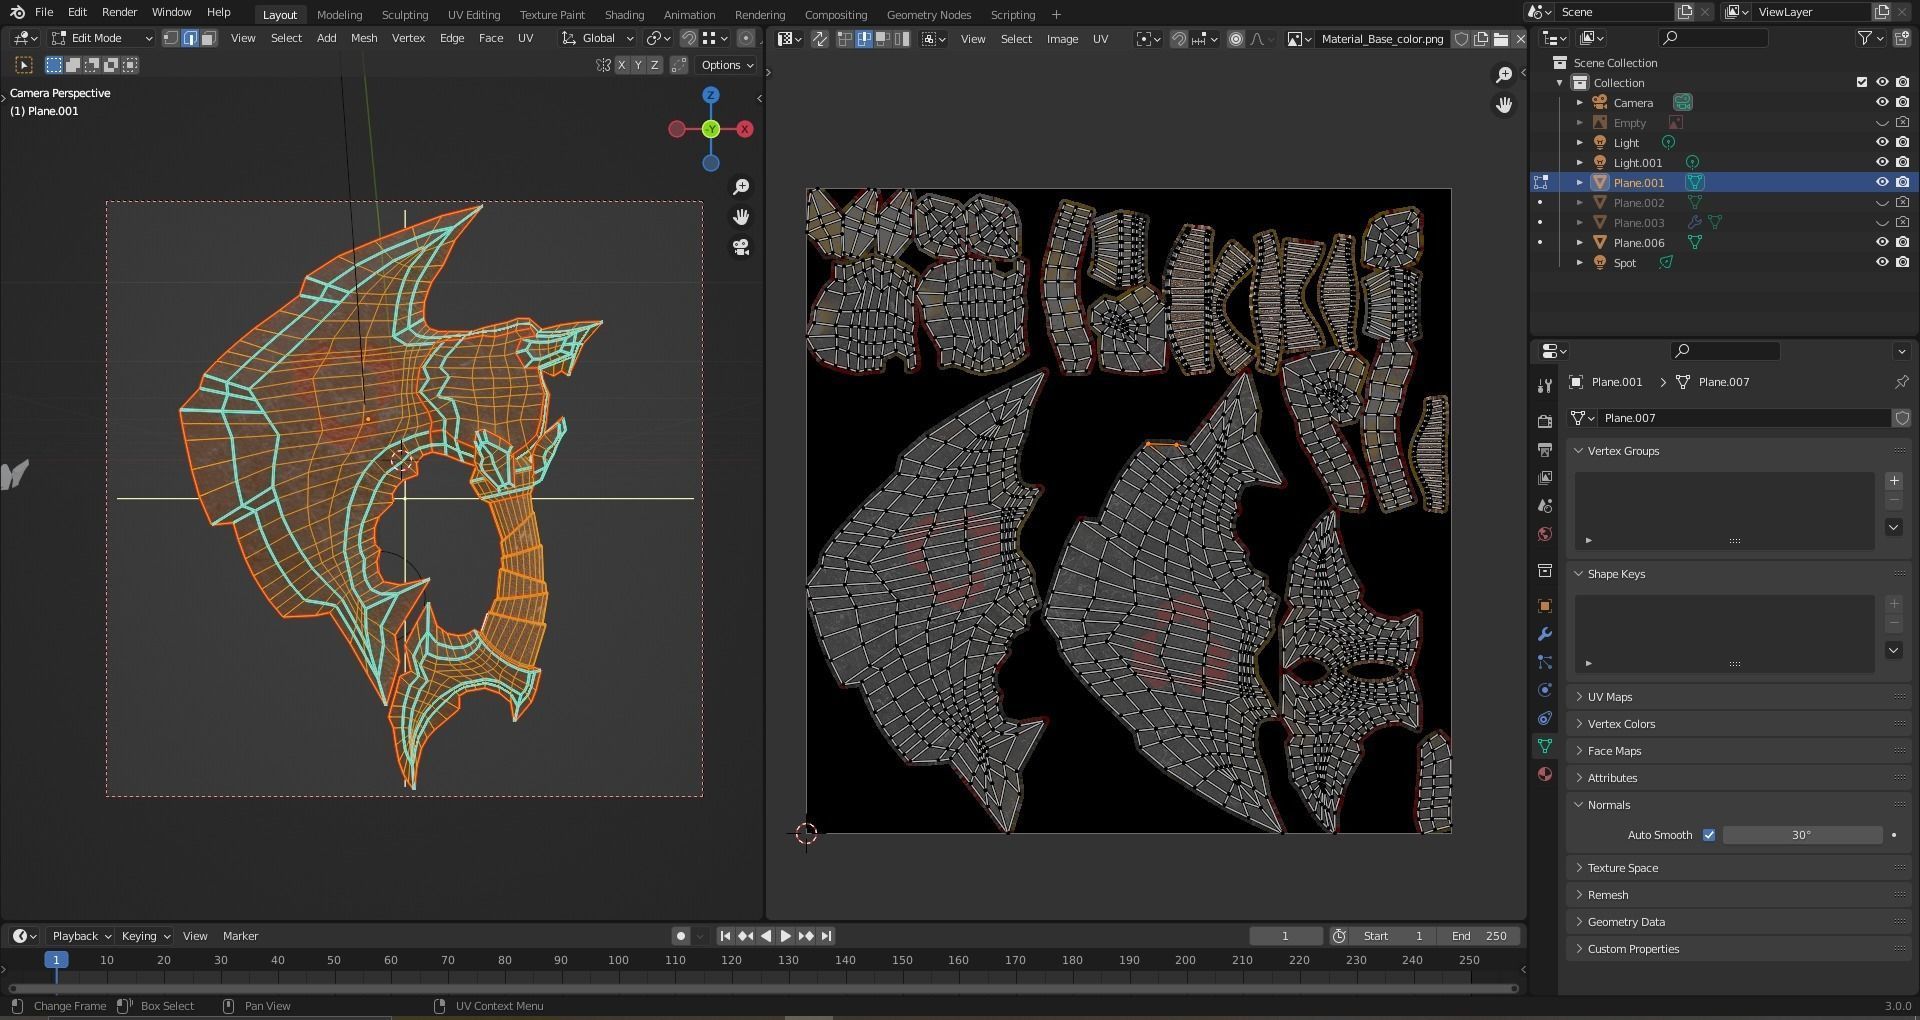This screenshot has height=1020, width=1920.
Task: Expand the Camera item in the outliner
Action: pos(1580,102)
